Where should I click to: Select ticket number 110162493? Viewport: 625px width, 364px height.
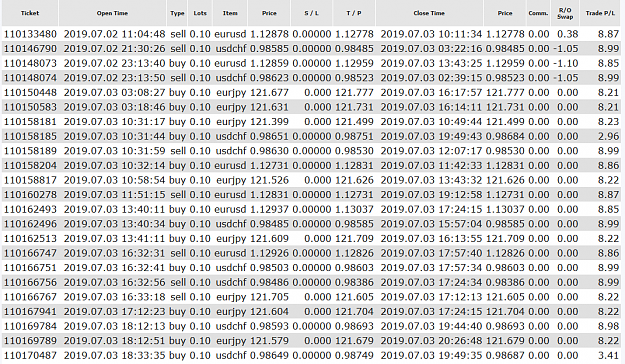tap(30, 209)
